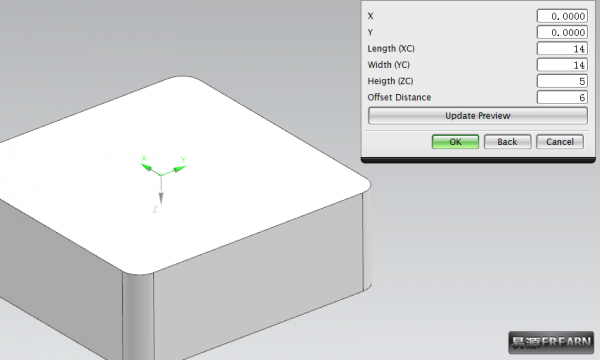Confirm with the green OK button
This screenshot has height=360, width=600.
pos(455,142)
